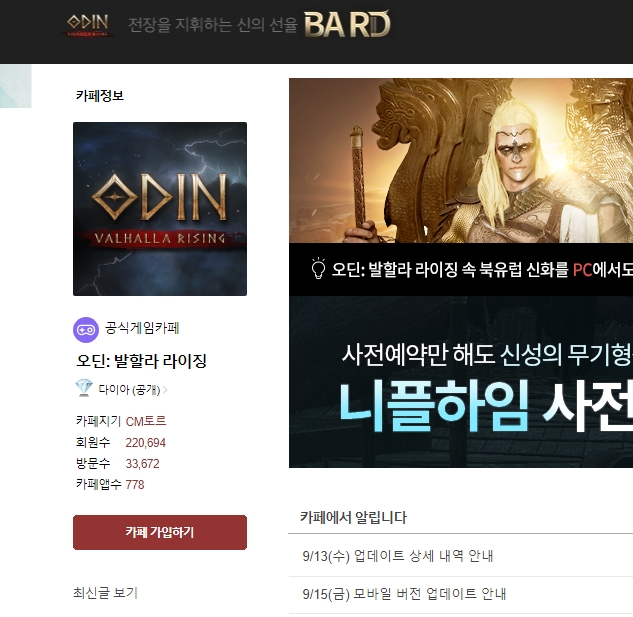Screen dimensions: 633x617
Task: Click the BARD title banner text
Action: tap(347, 24)
